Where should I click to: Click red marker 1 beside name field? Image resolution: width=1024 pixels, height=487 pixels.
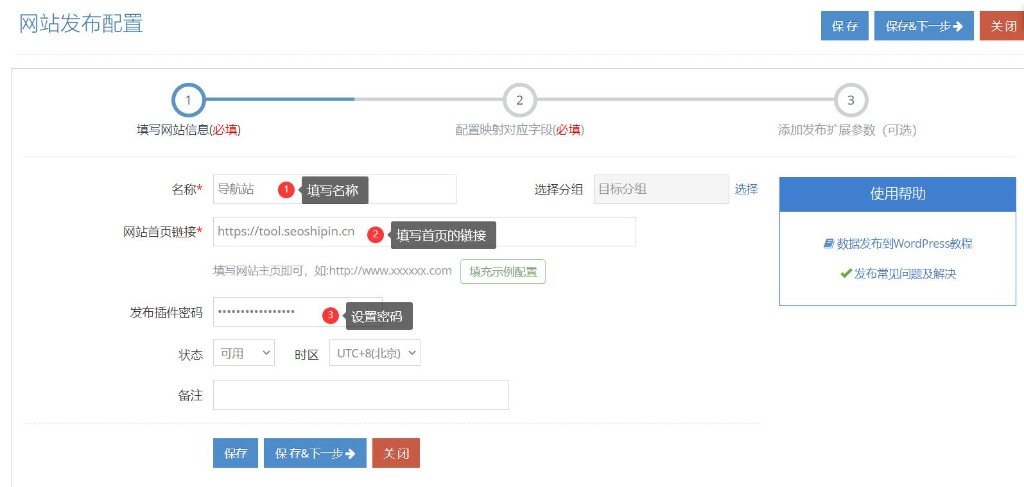coord(285,189)
